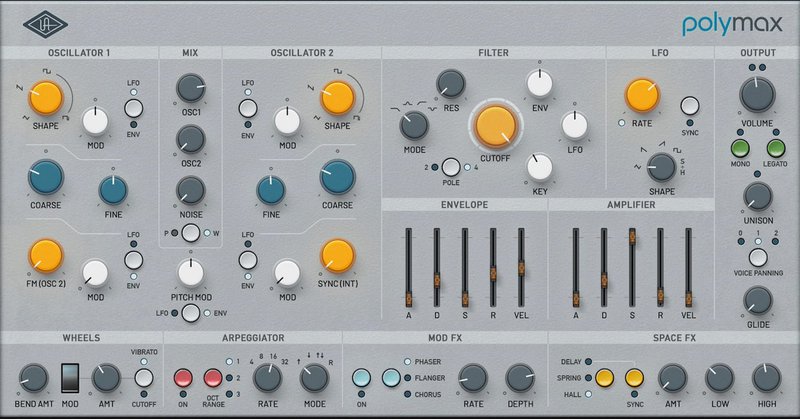Click the Envelope R (release) slider
800x419 pixels.
[x=493, y=267]
